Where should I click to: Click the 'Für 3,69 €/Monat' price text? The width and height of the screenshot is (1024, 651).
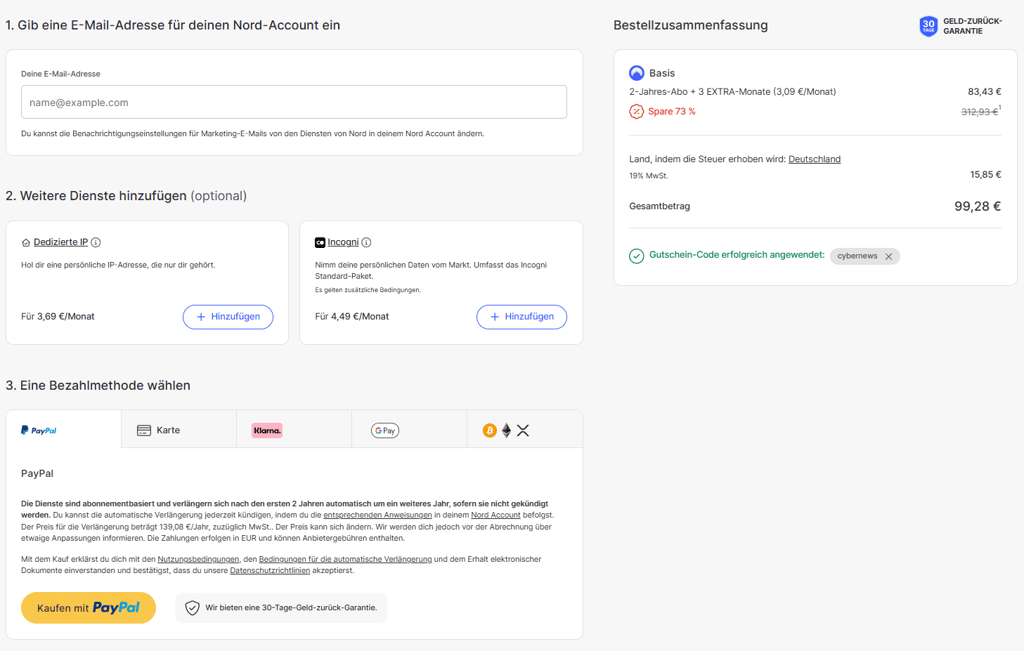tap(57, 317)
